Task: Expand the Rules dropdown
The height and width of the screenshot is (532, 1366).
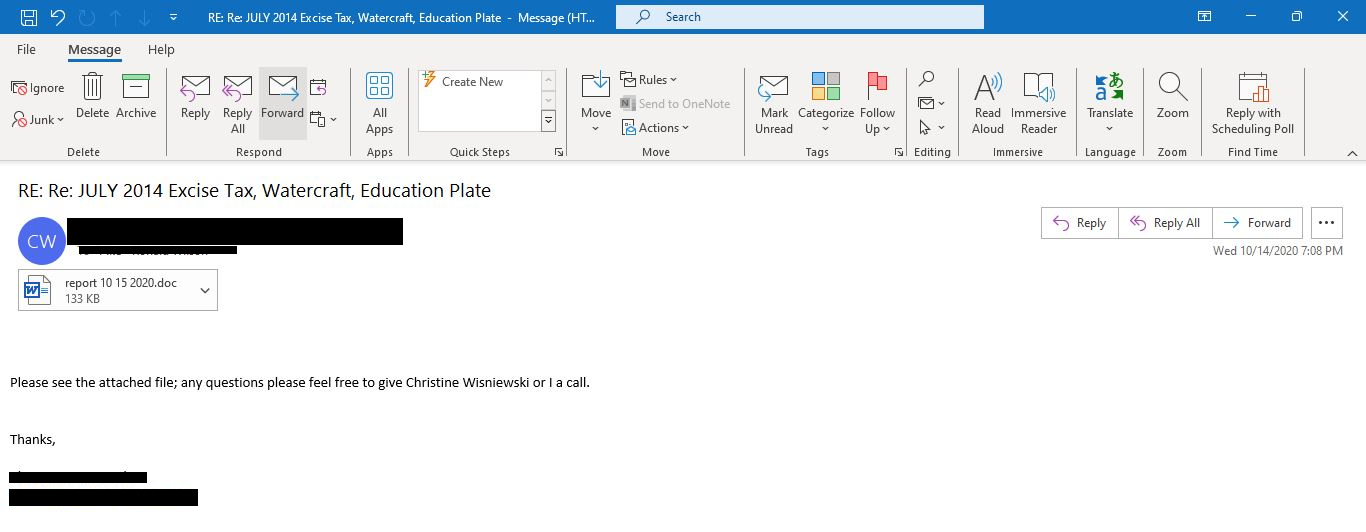Action: pyautogui.click(x=648, y=80)
